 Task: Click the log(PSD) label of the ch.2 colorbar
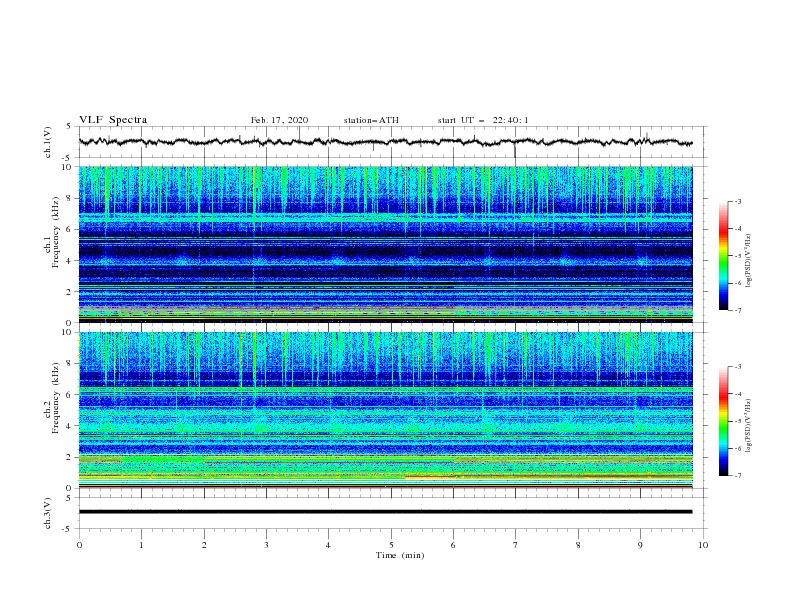[x=749, y=426]
